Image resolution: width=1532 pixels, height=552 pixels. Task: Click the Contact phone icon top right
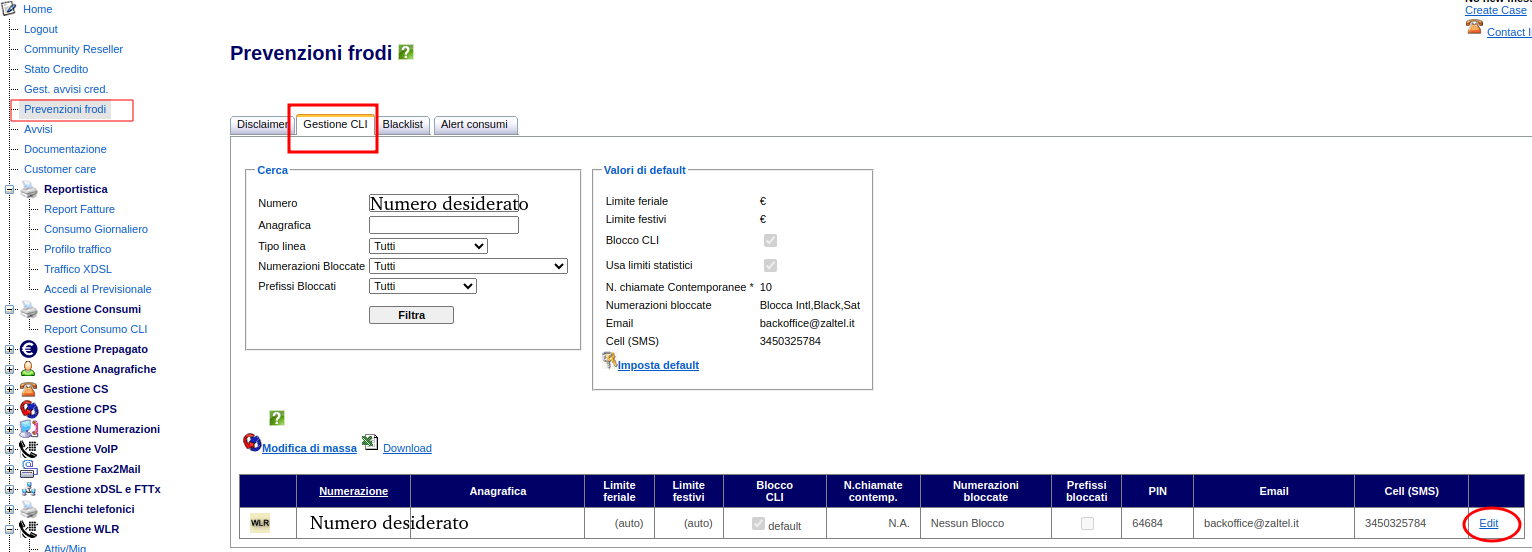click(x=1474, y=27)
